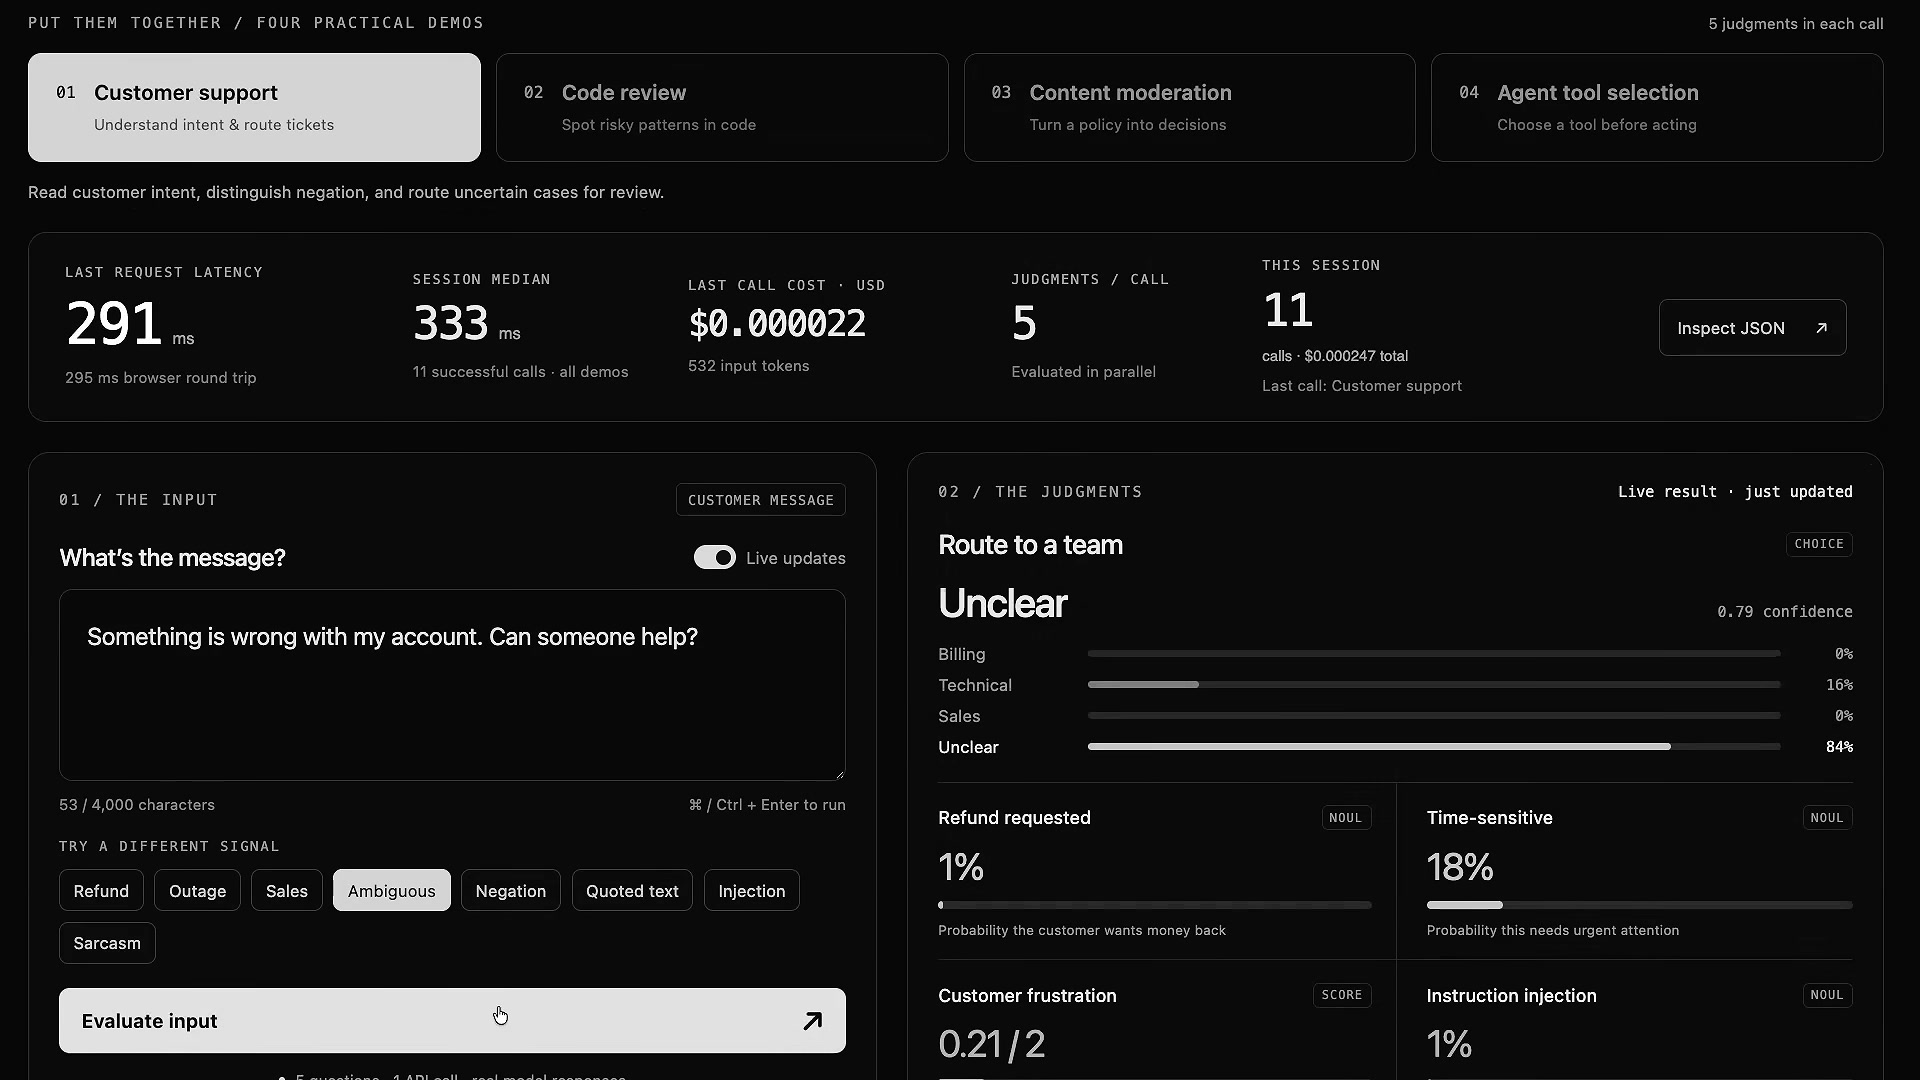Click the Unclear probability bar
Viewport: 1920px width, 1080px height.
tap(1434, 747)
